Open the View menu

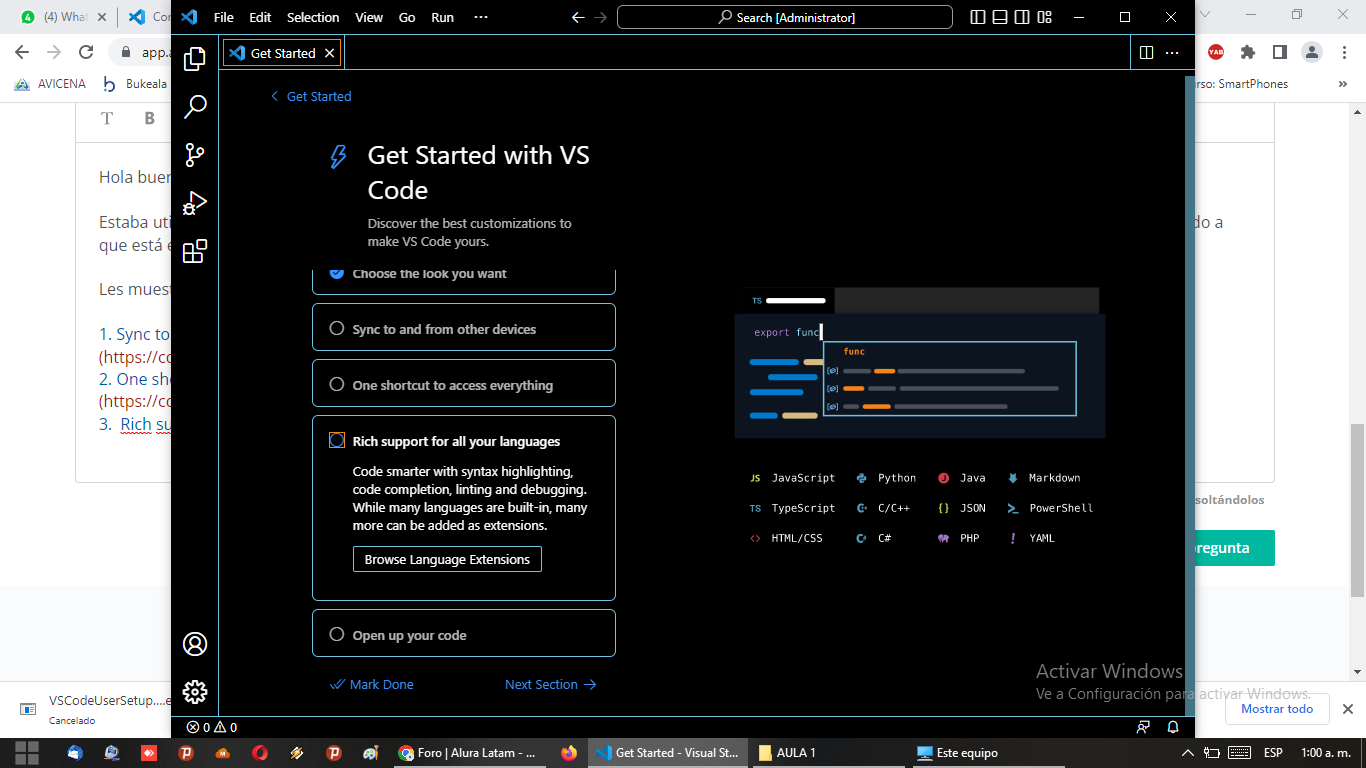pyautogui.click(x=369, y=17)
